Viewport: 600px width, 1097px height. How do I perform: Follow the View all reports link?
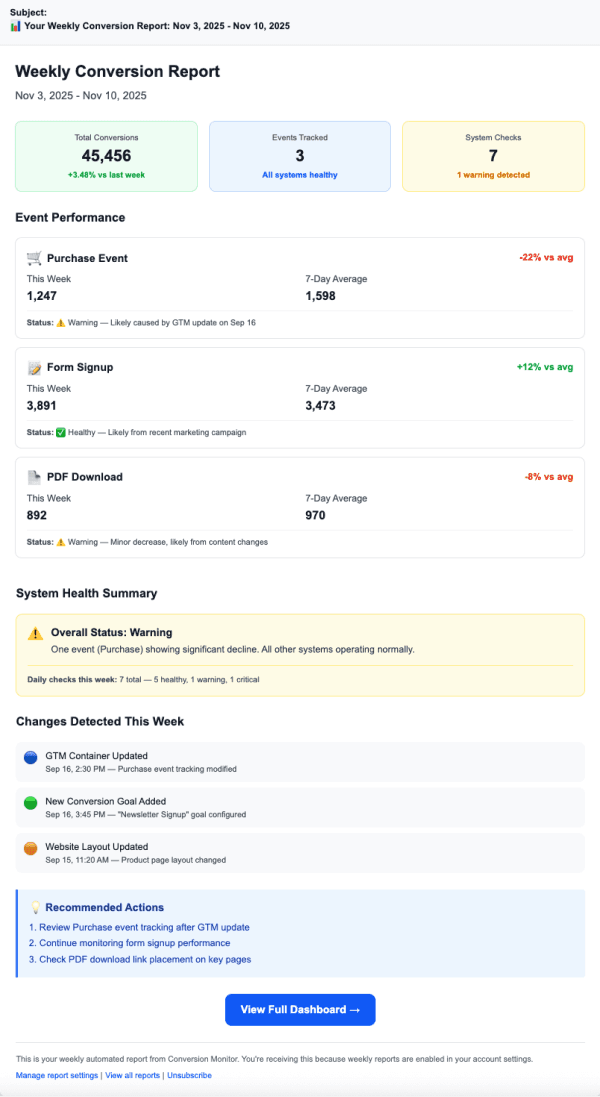coord(133,1076)
